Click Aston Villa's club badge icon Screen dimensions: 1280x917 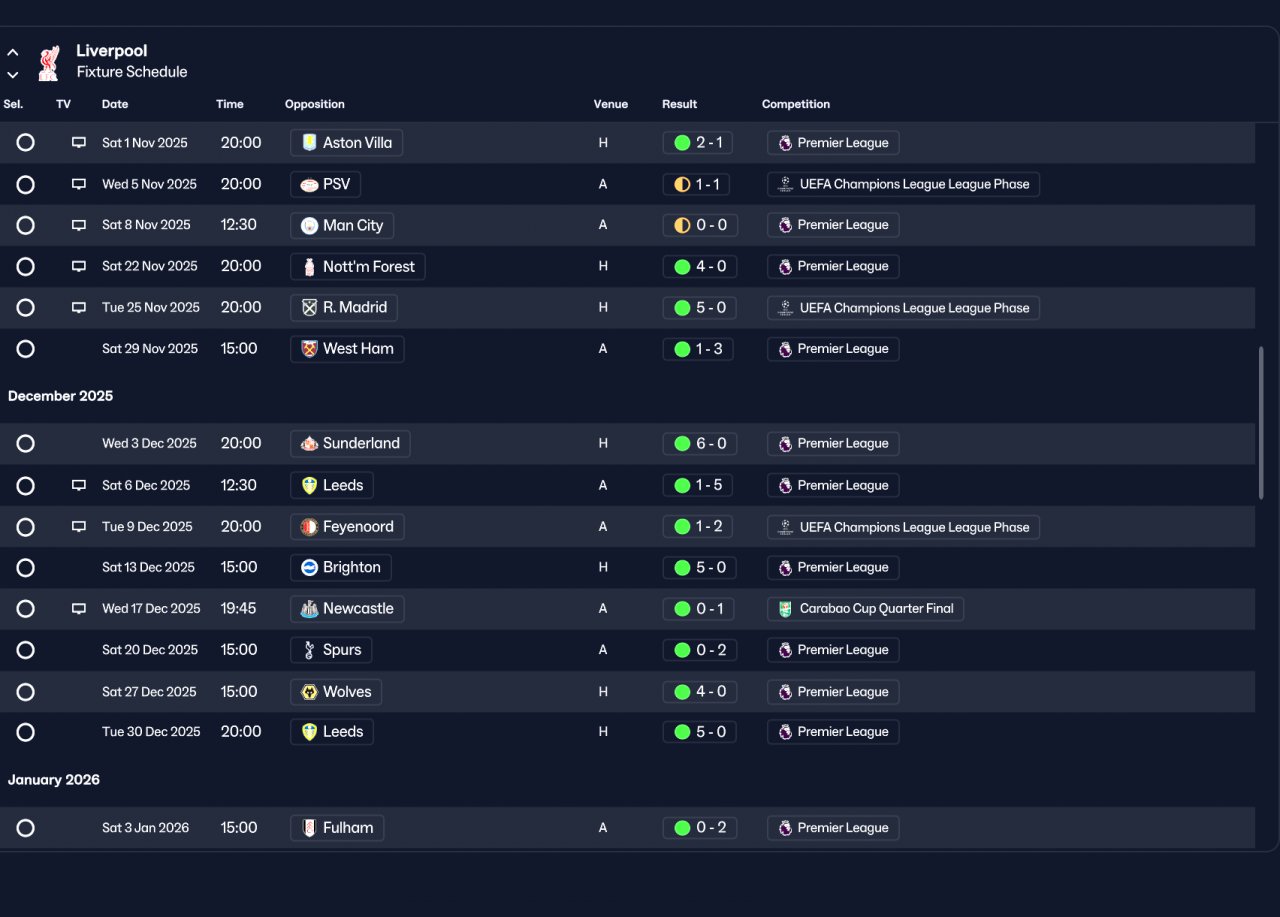(309, 143)
